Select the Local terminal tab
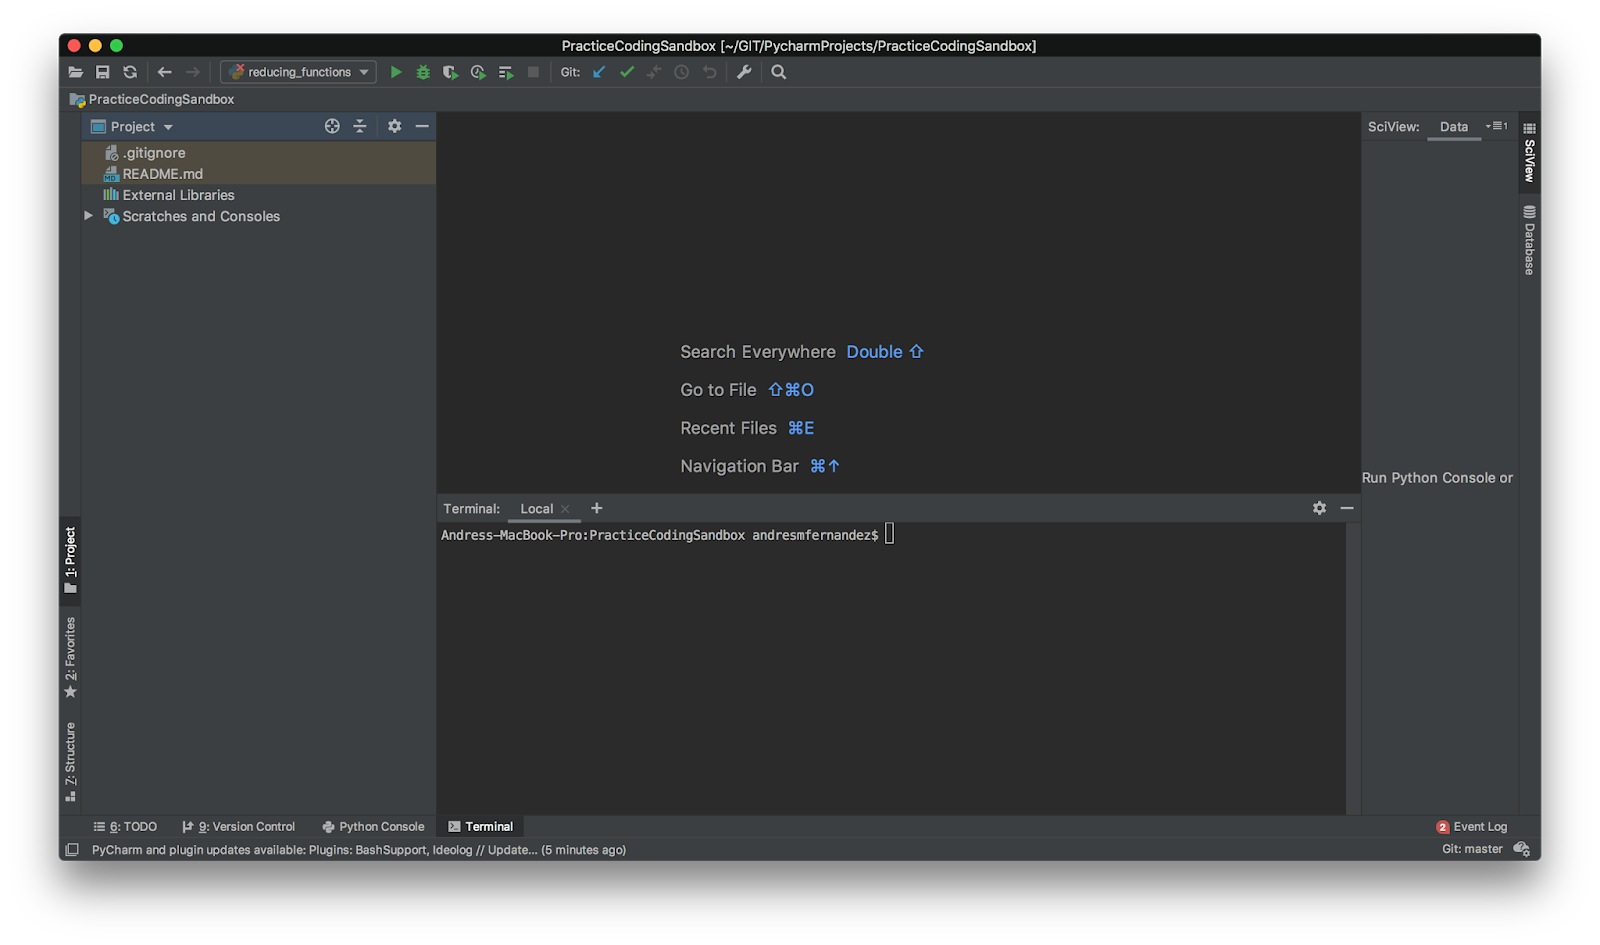 (537, 508)
